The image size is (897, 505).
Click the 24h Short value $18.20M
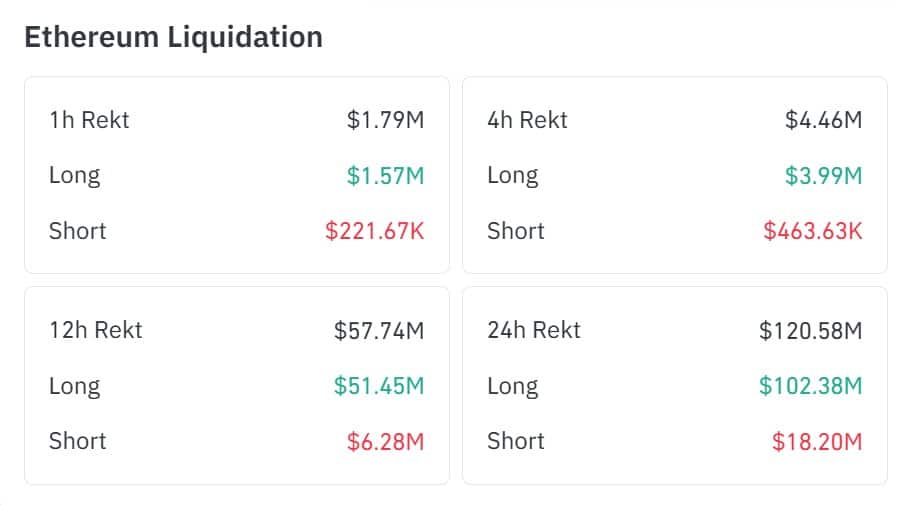point(817,441)
